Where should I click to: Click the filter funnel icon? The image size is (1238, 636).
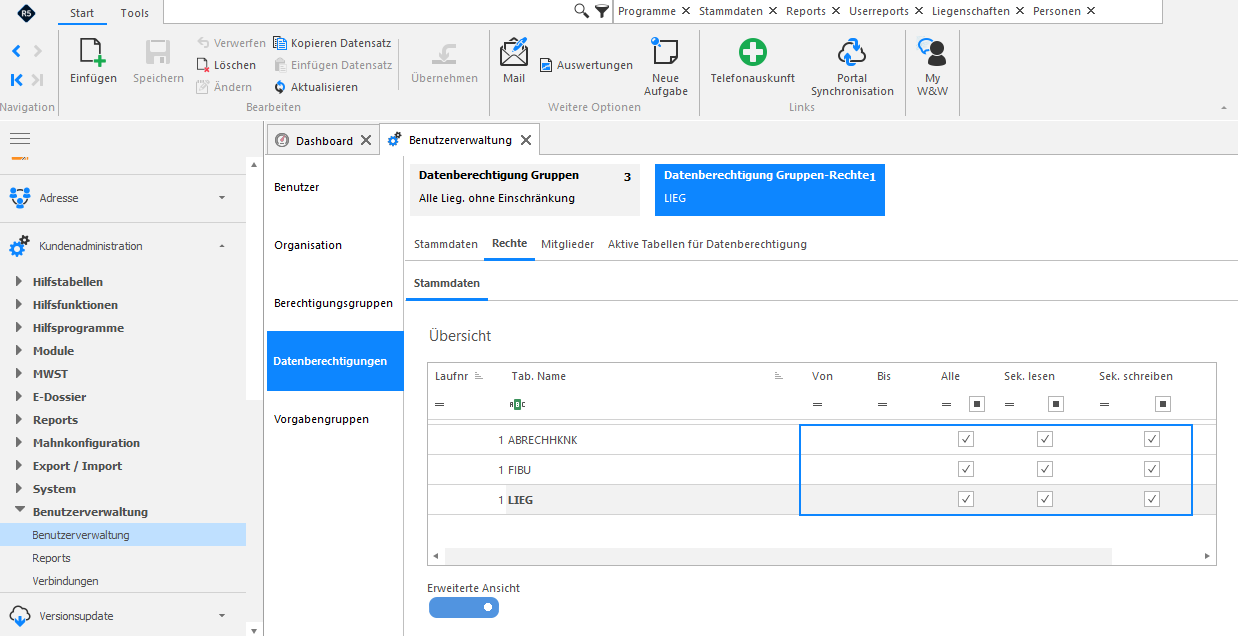click(601, 11)
